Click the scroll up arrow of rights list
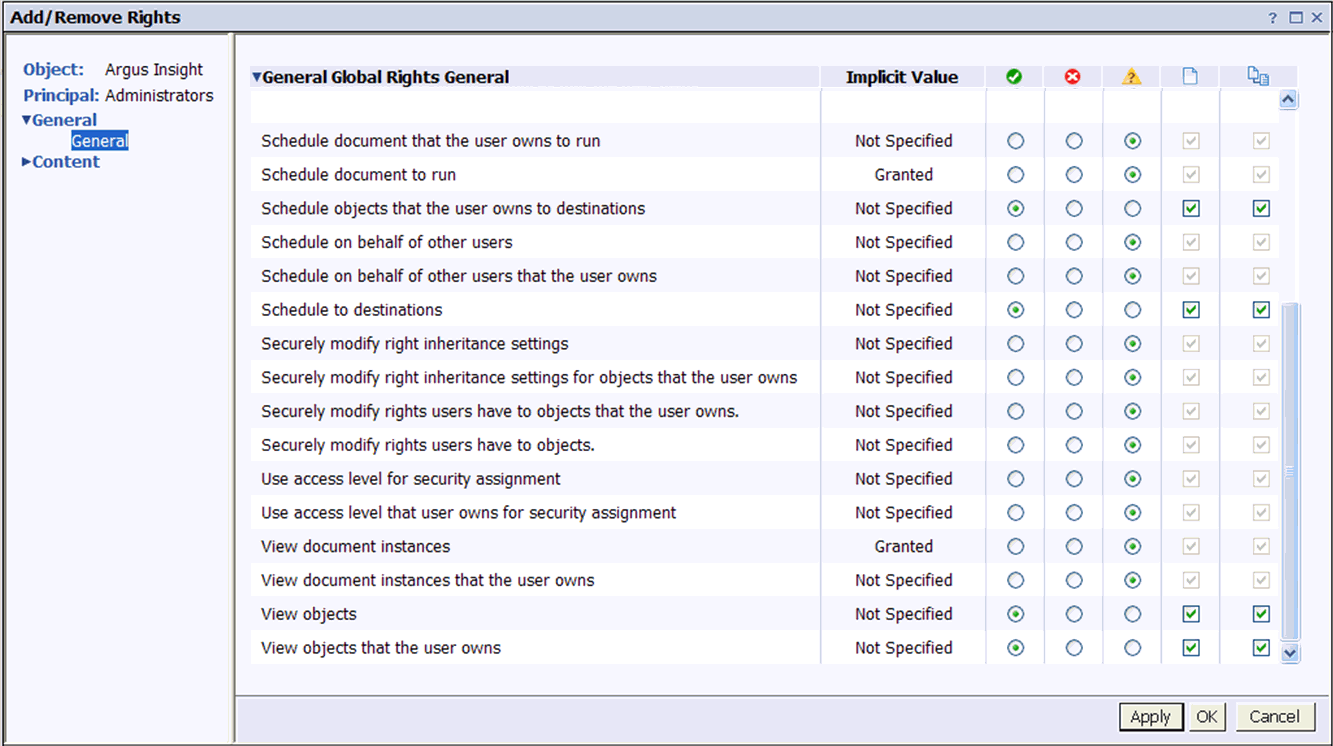Image resolution: width=1333 pixels, height=746 pixels. pos(1289,99)
